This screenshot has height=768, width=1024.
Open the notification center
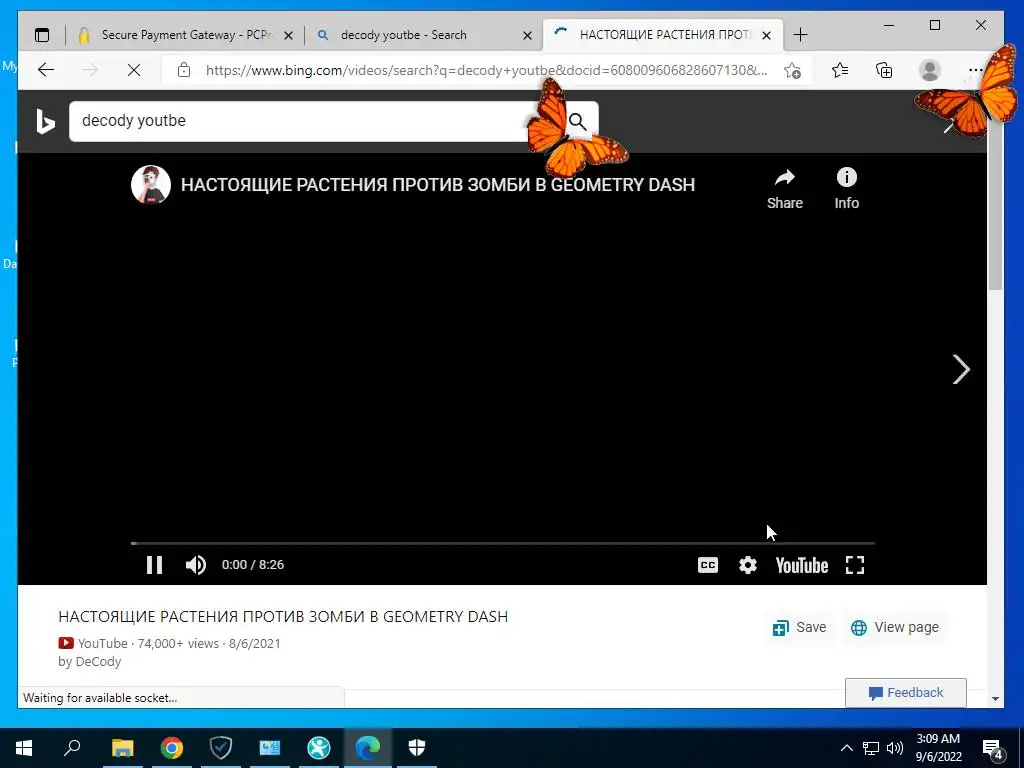(993, 748)
